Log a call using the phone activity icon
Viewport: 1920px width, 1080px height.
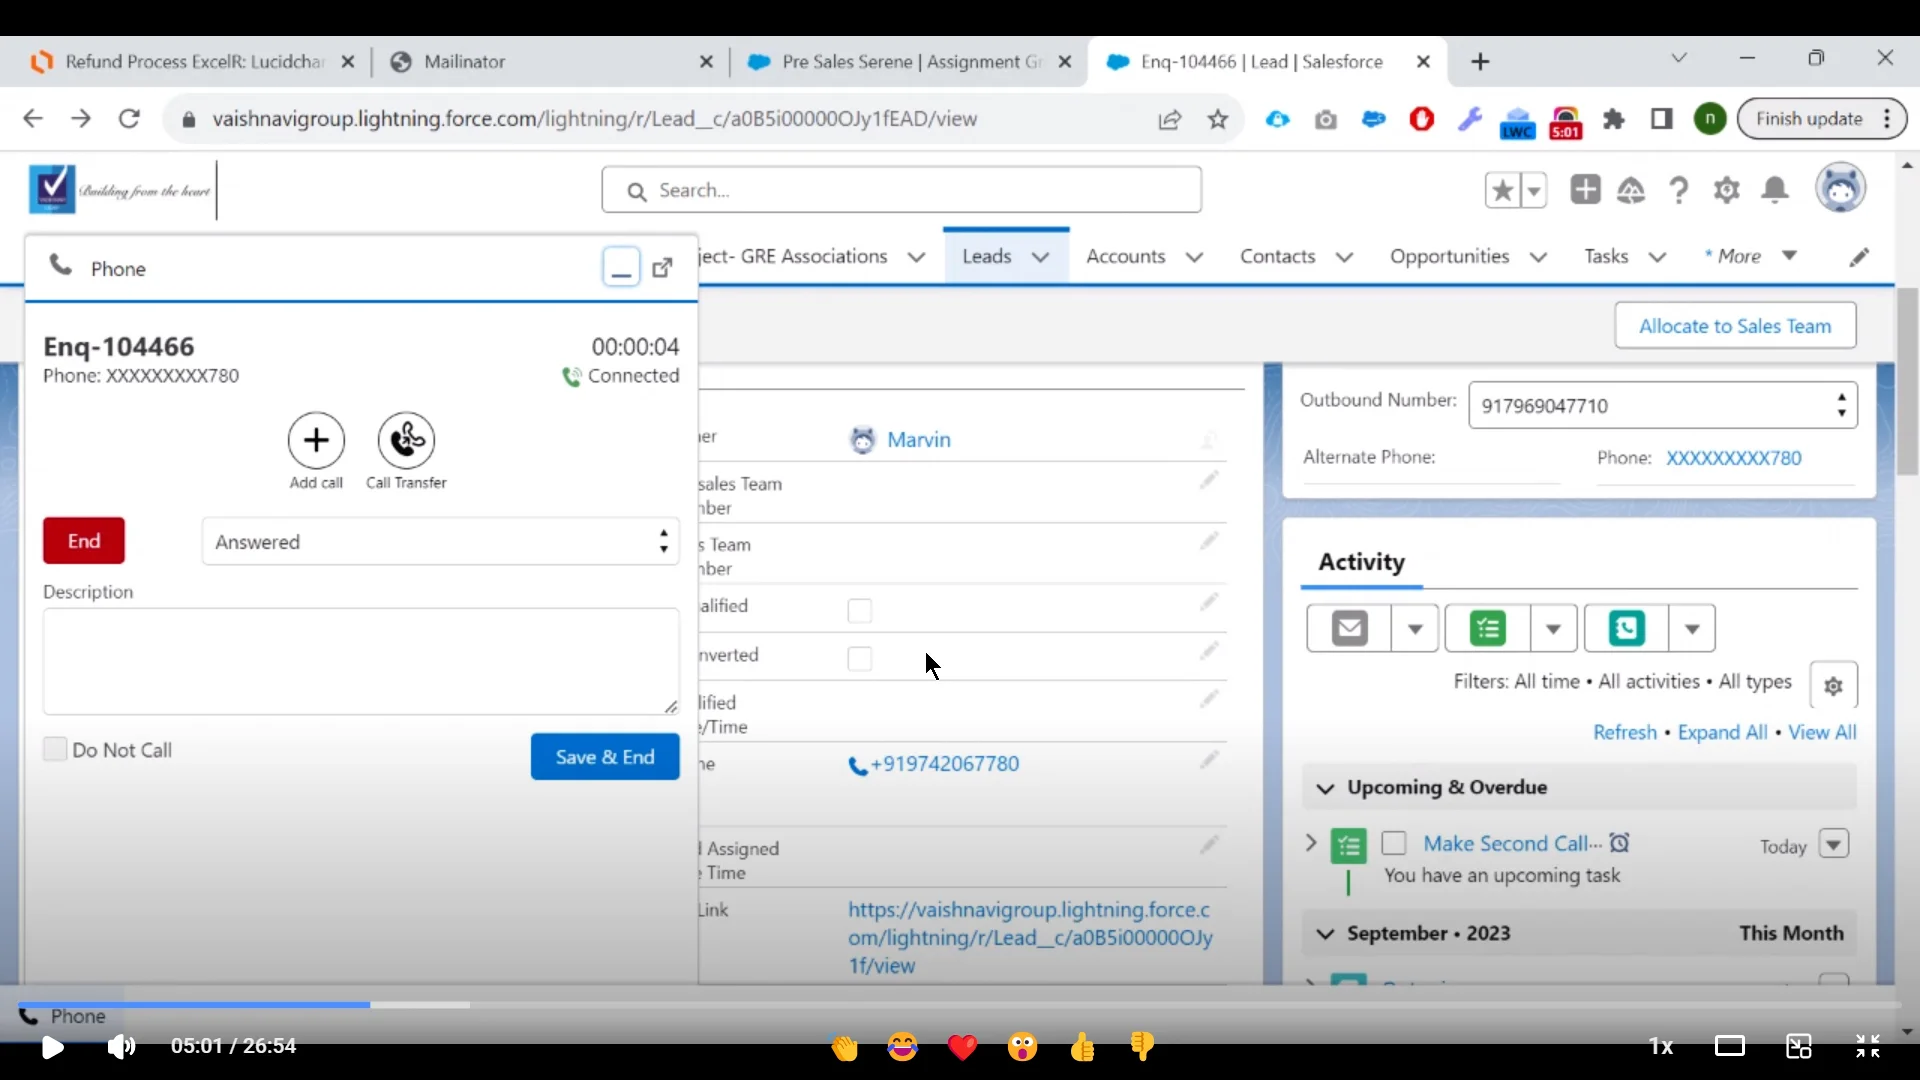(x=1626, y=628)
